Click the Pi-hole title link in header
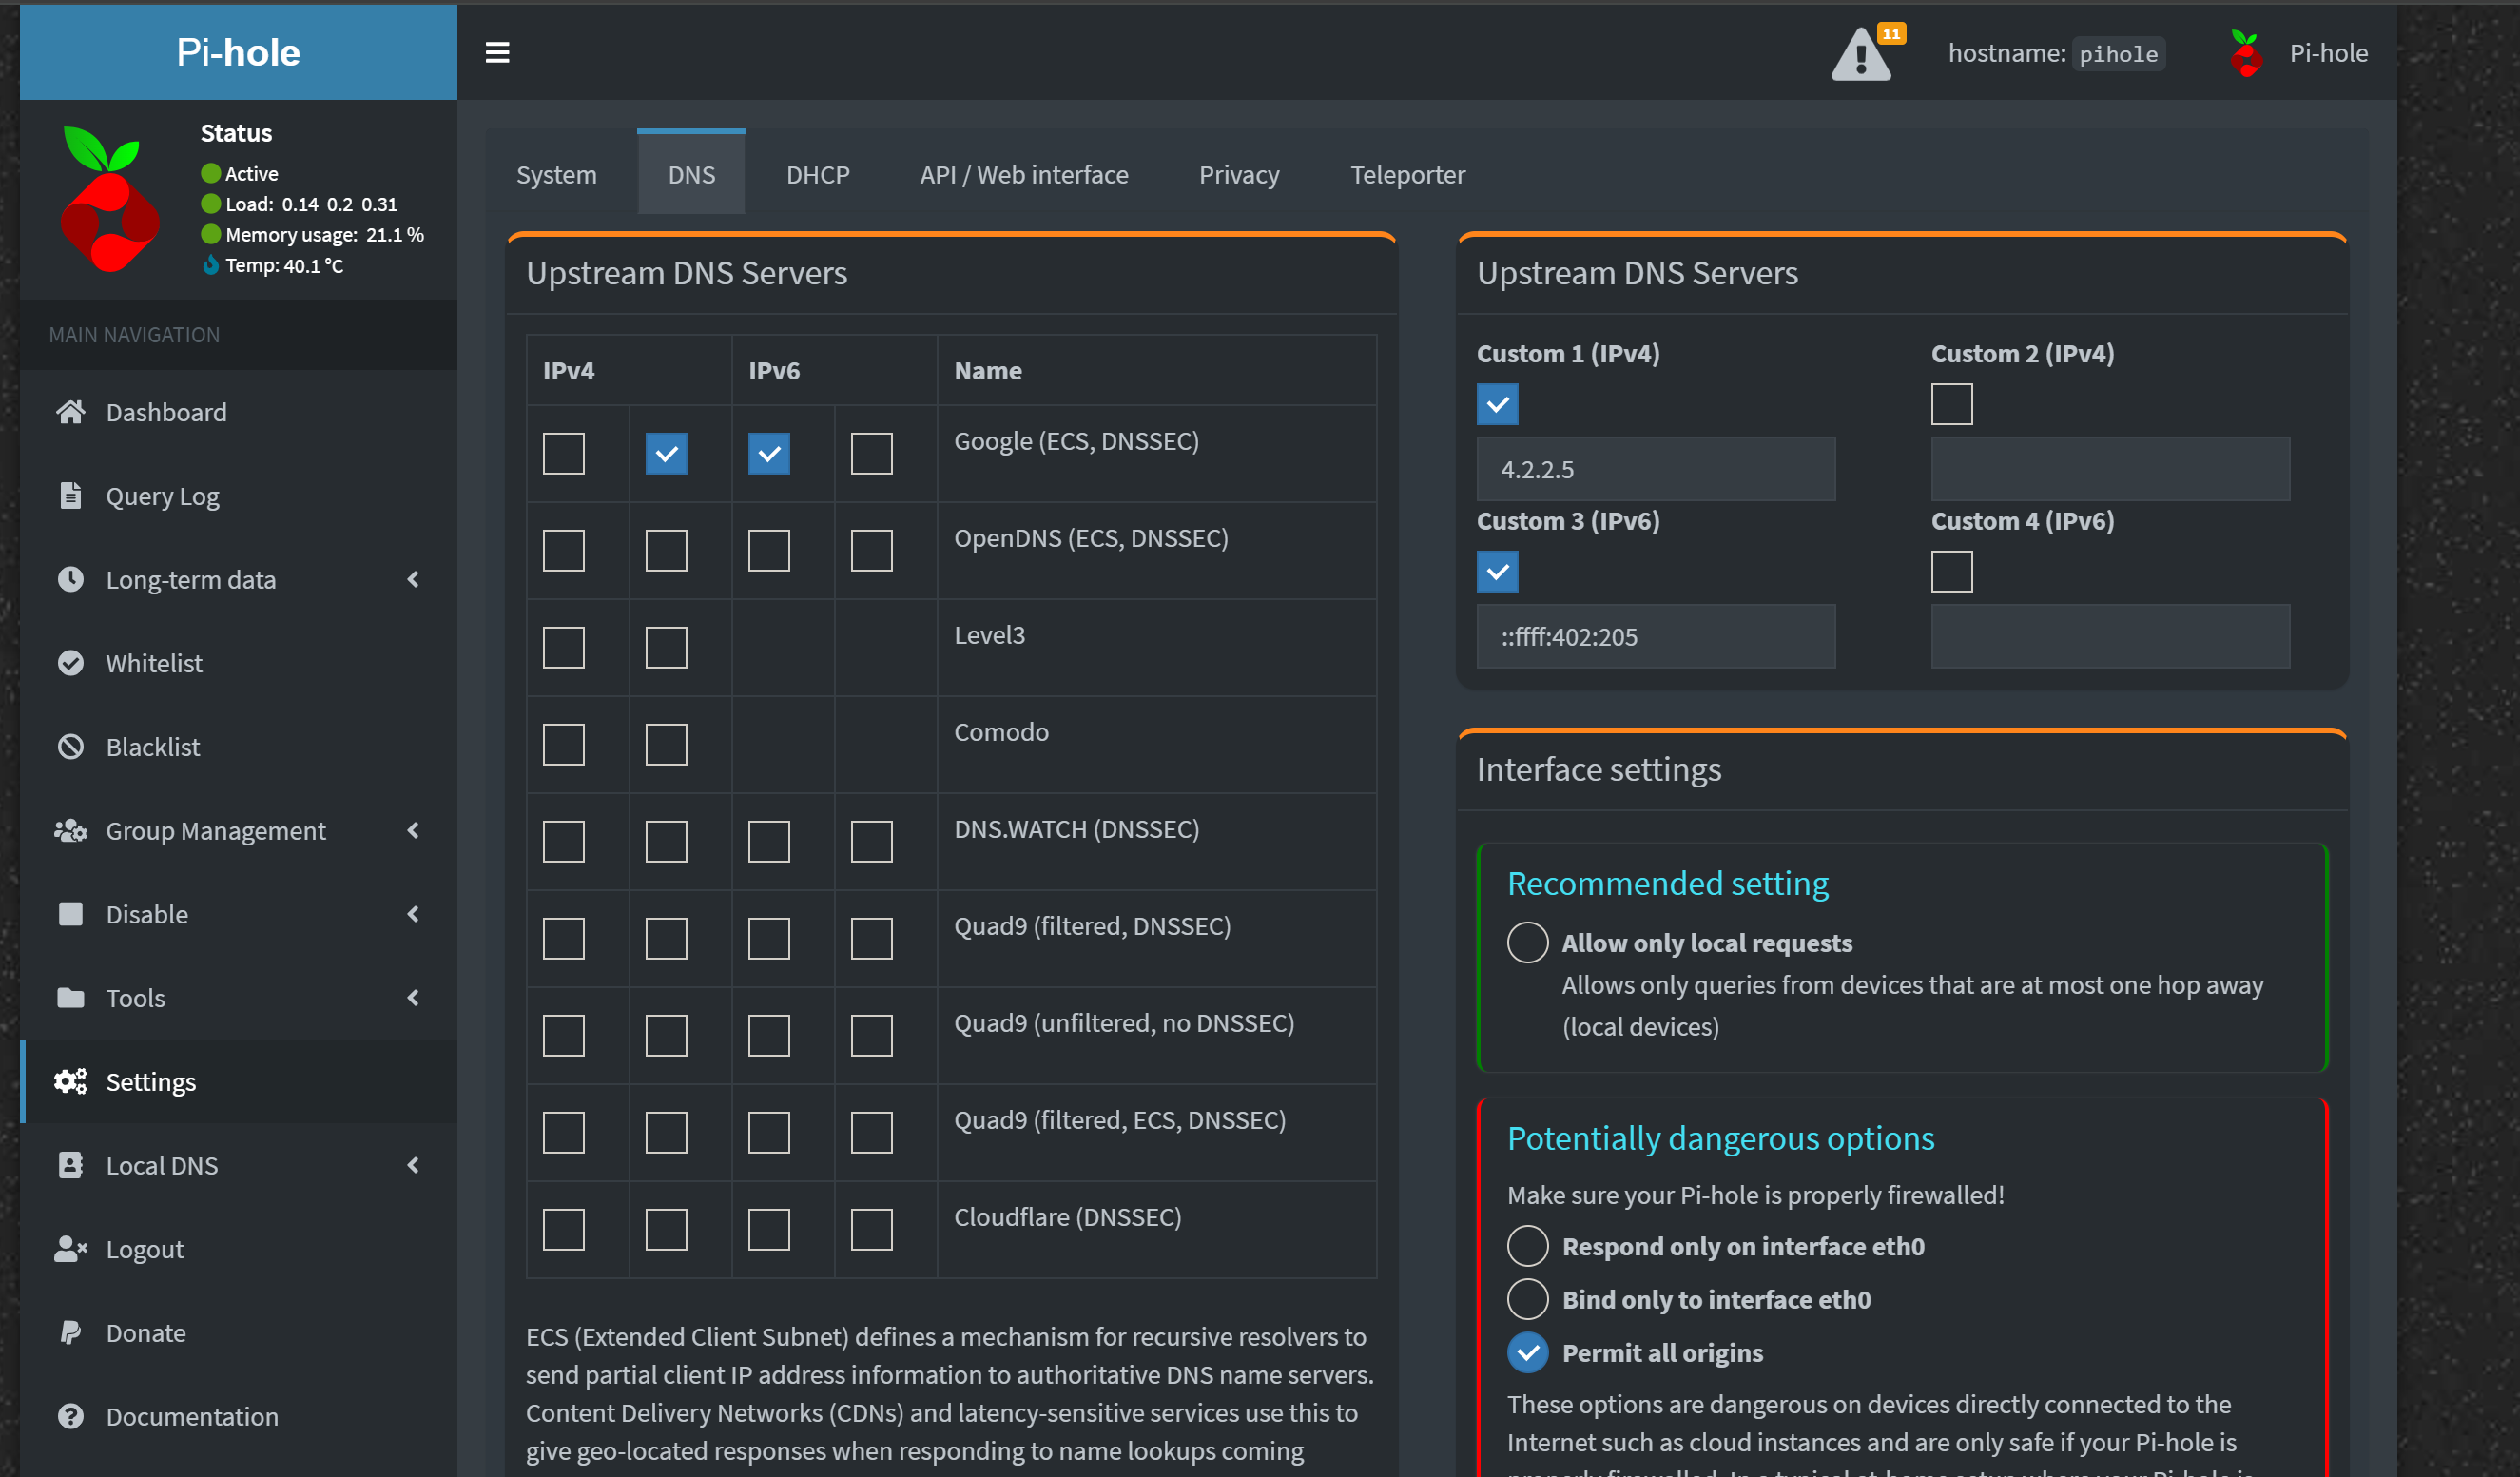Screen dimensions: 2520x1477 point(238,52)
